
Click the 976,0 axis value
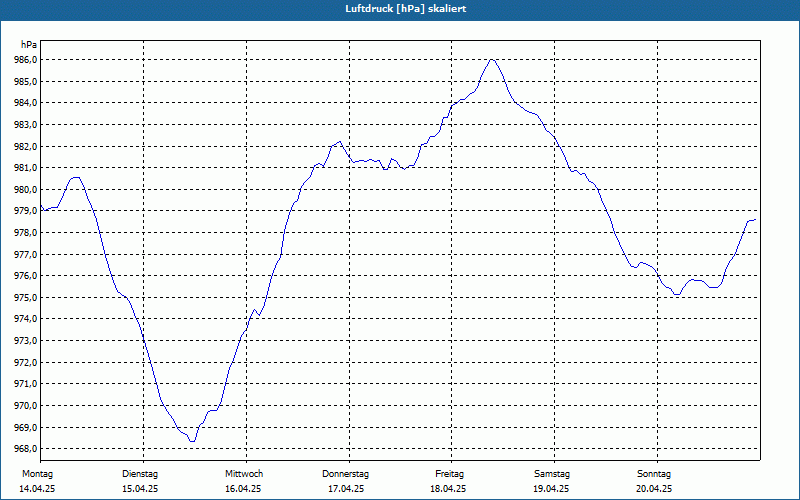pyautogui.click(x=25, y=276)
